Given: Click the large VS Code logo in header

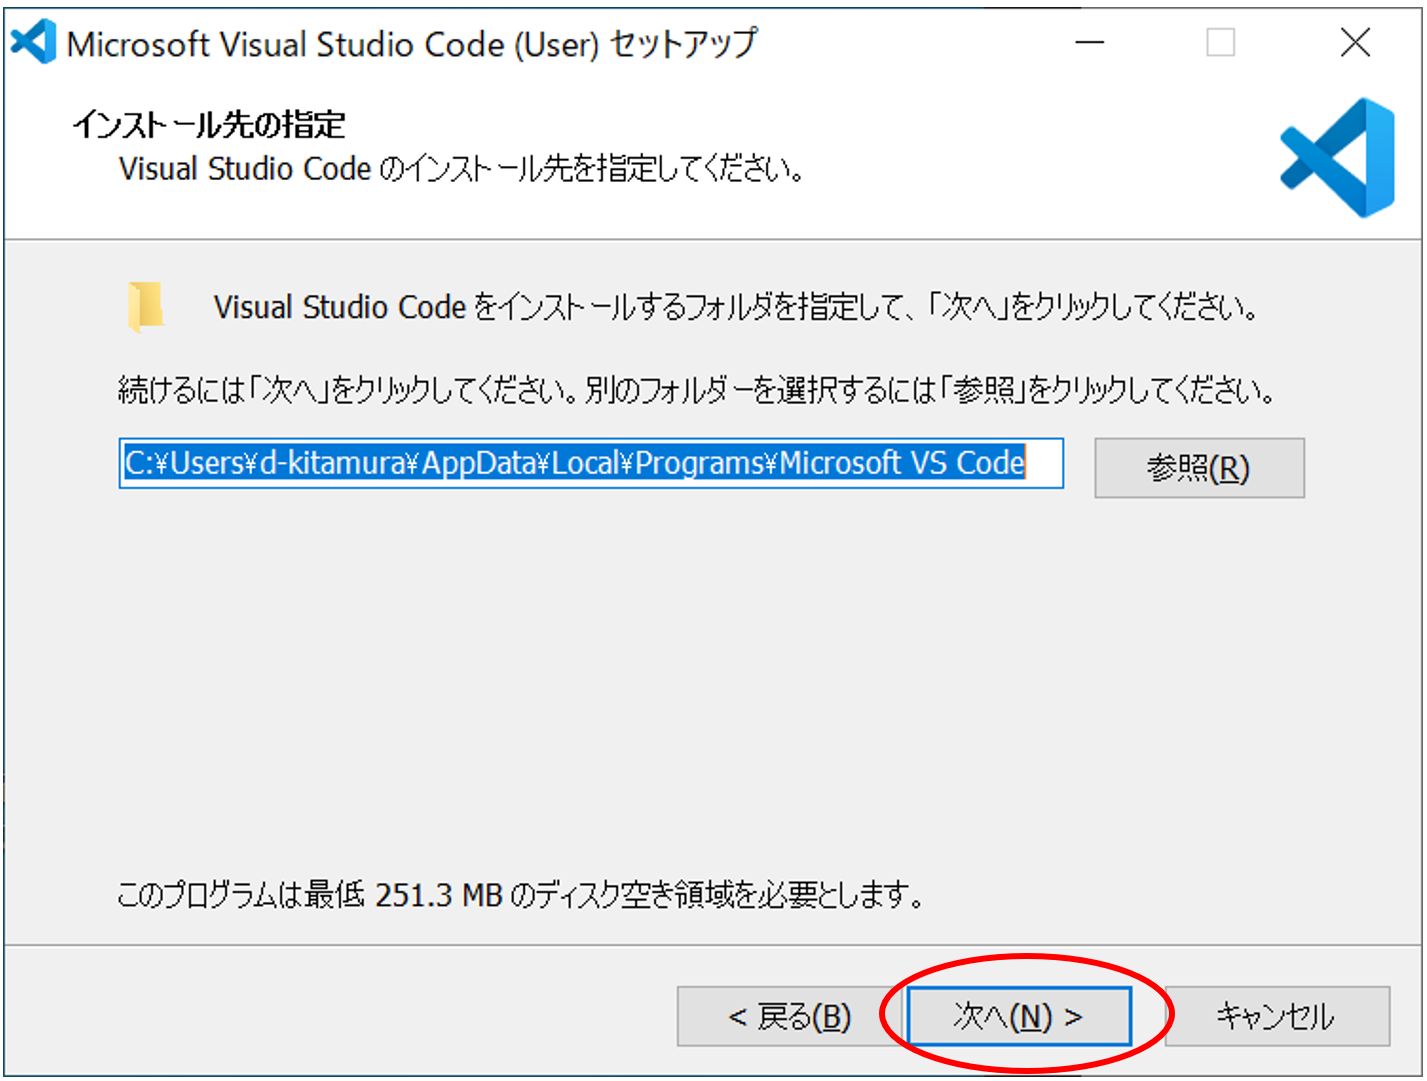Looking at the screenshot, I should coord(1338,158).
